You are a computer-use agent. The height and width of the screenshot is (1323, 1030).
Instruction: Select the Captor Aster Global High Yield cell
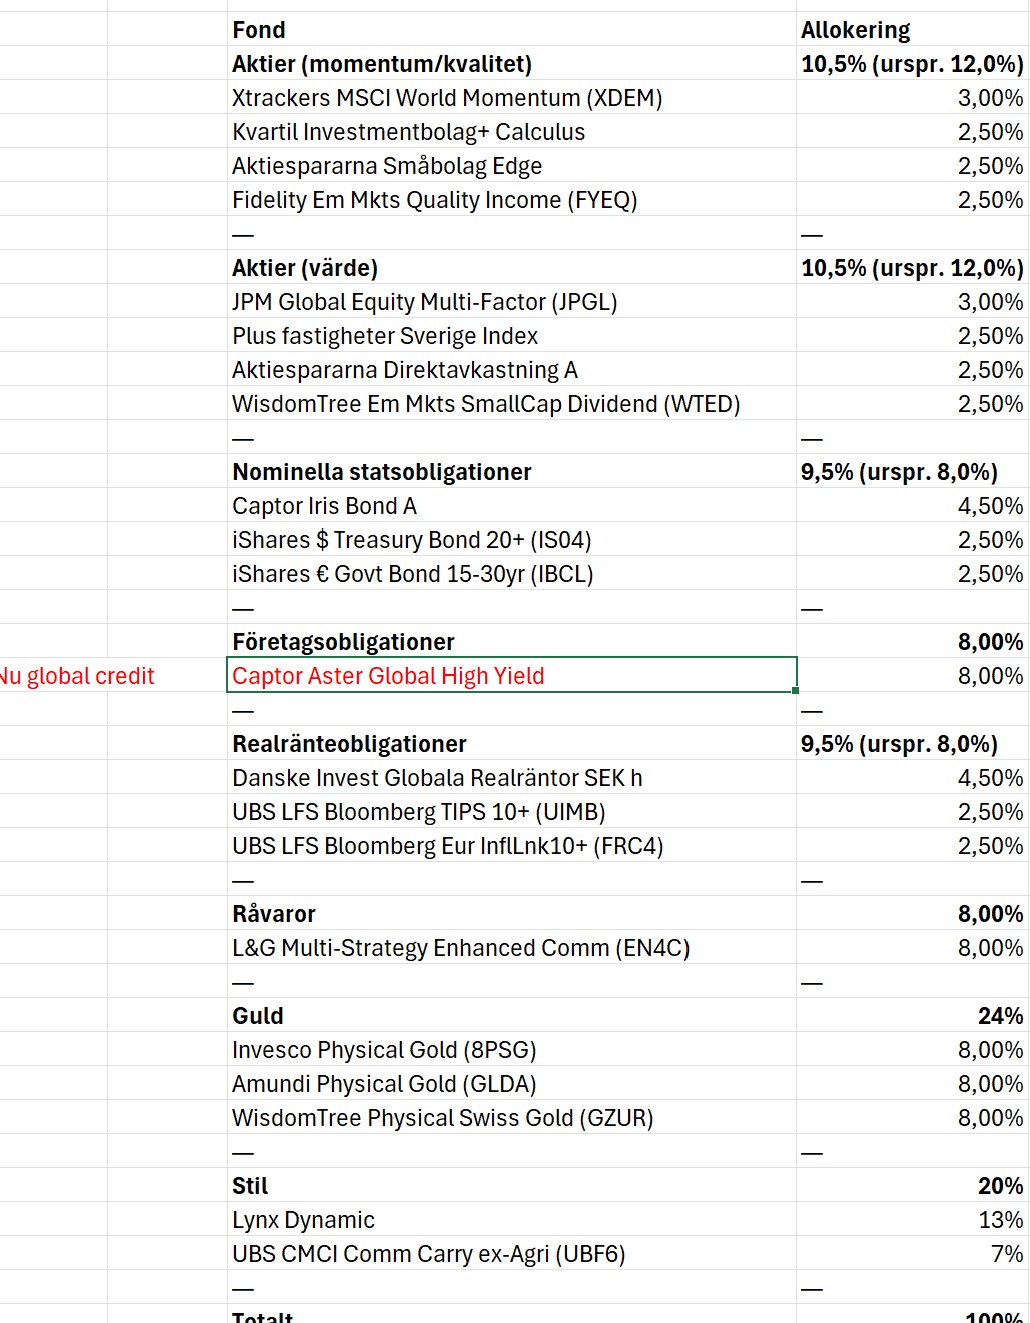[388, 676]
